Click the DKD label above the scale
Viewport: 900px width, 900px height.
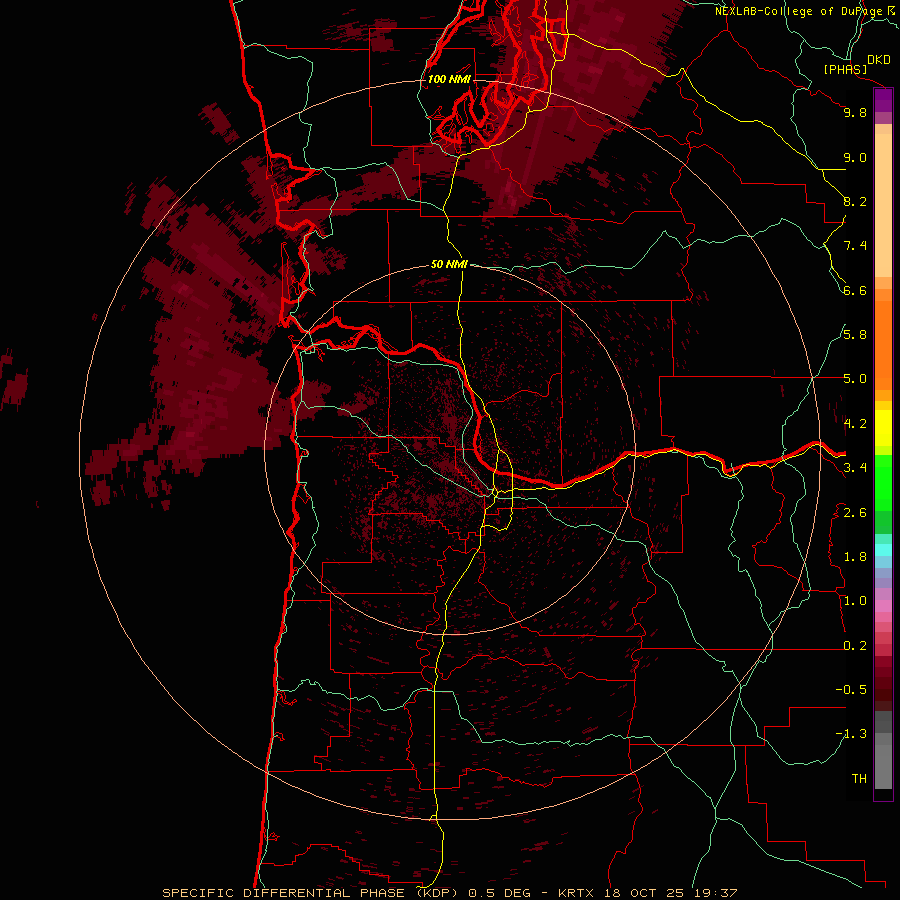coord(879,59)
